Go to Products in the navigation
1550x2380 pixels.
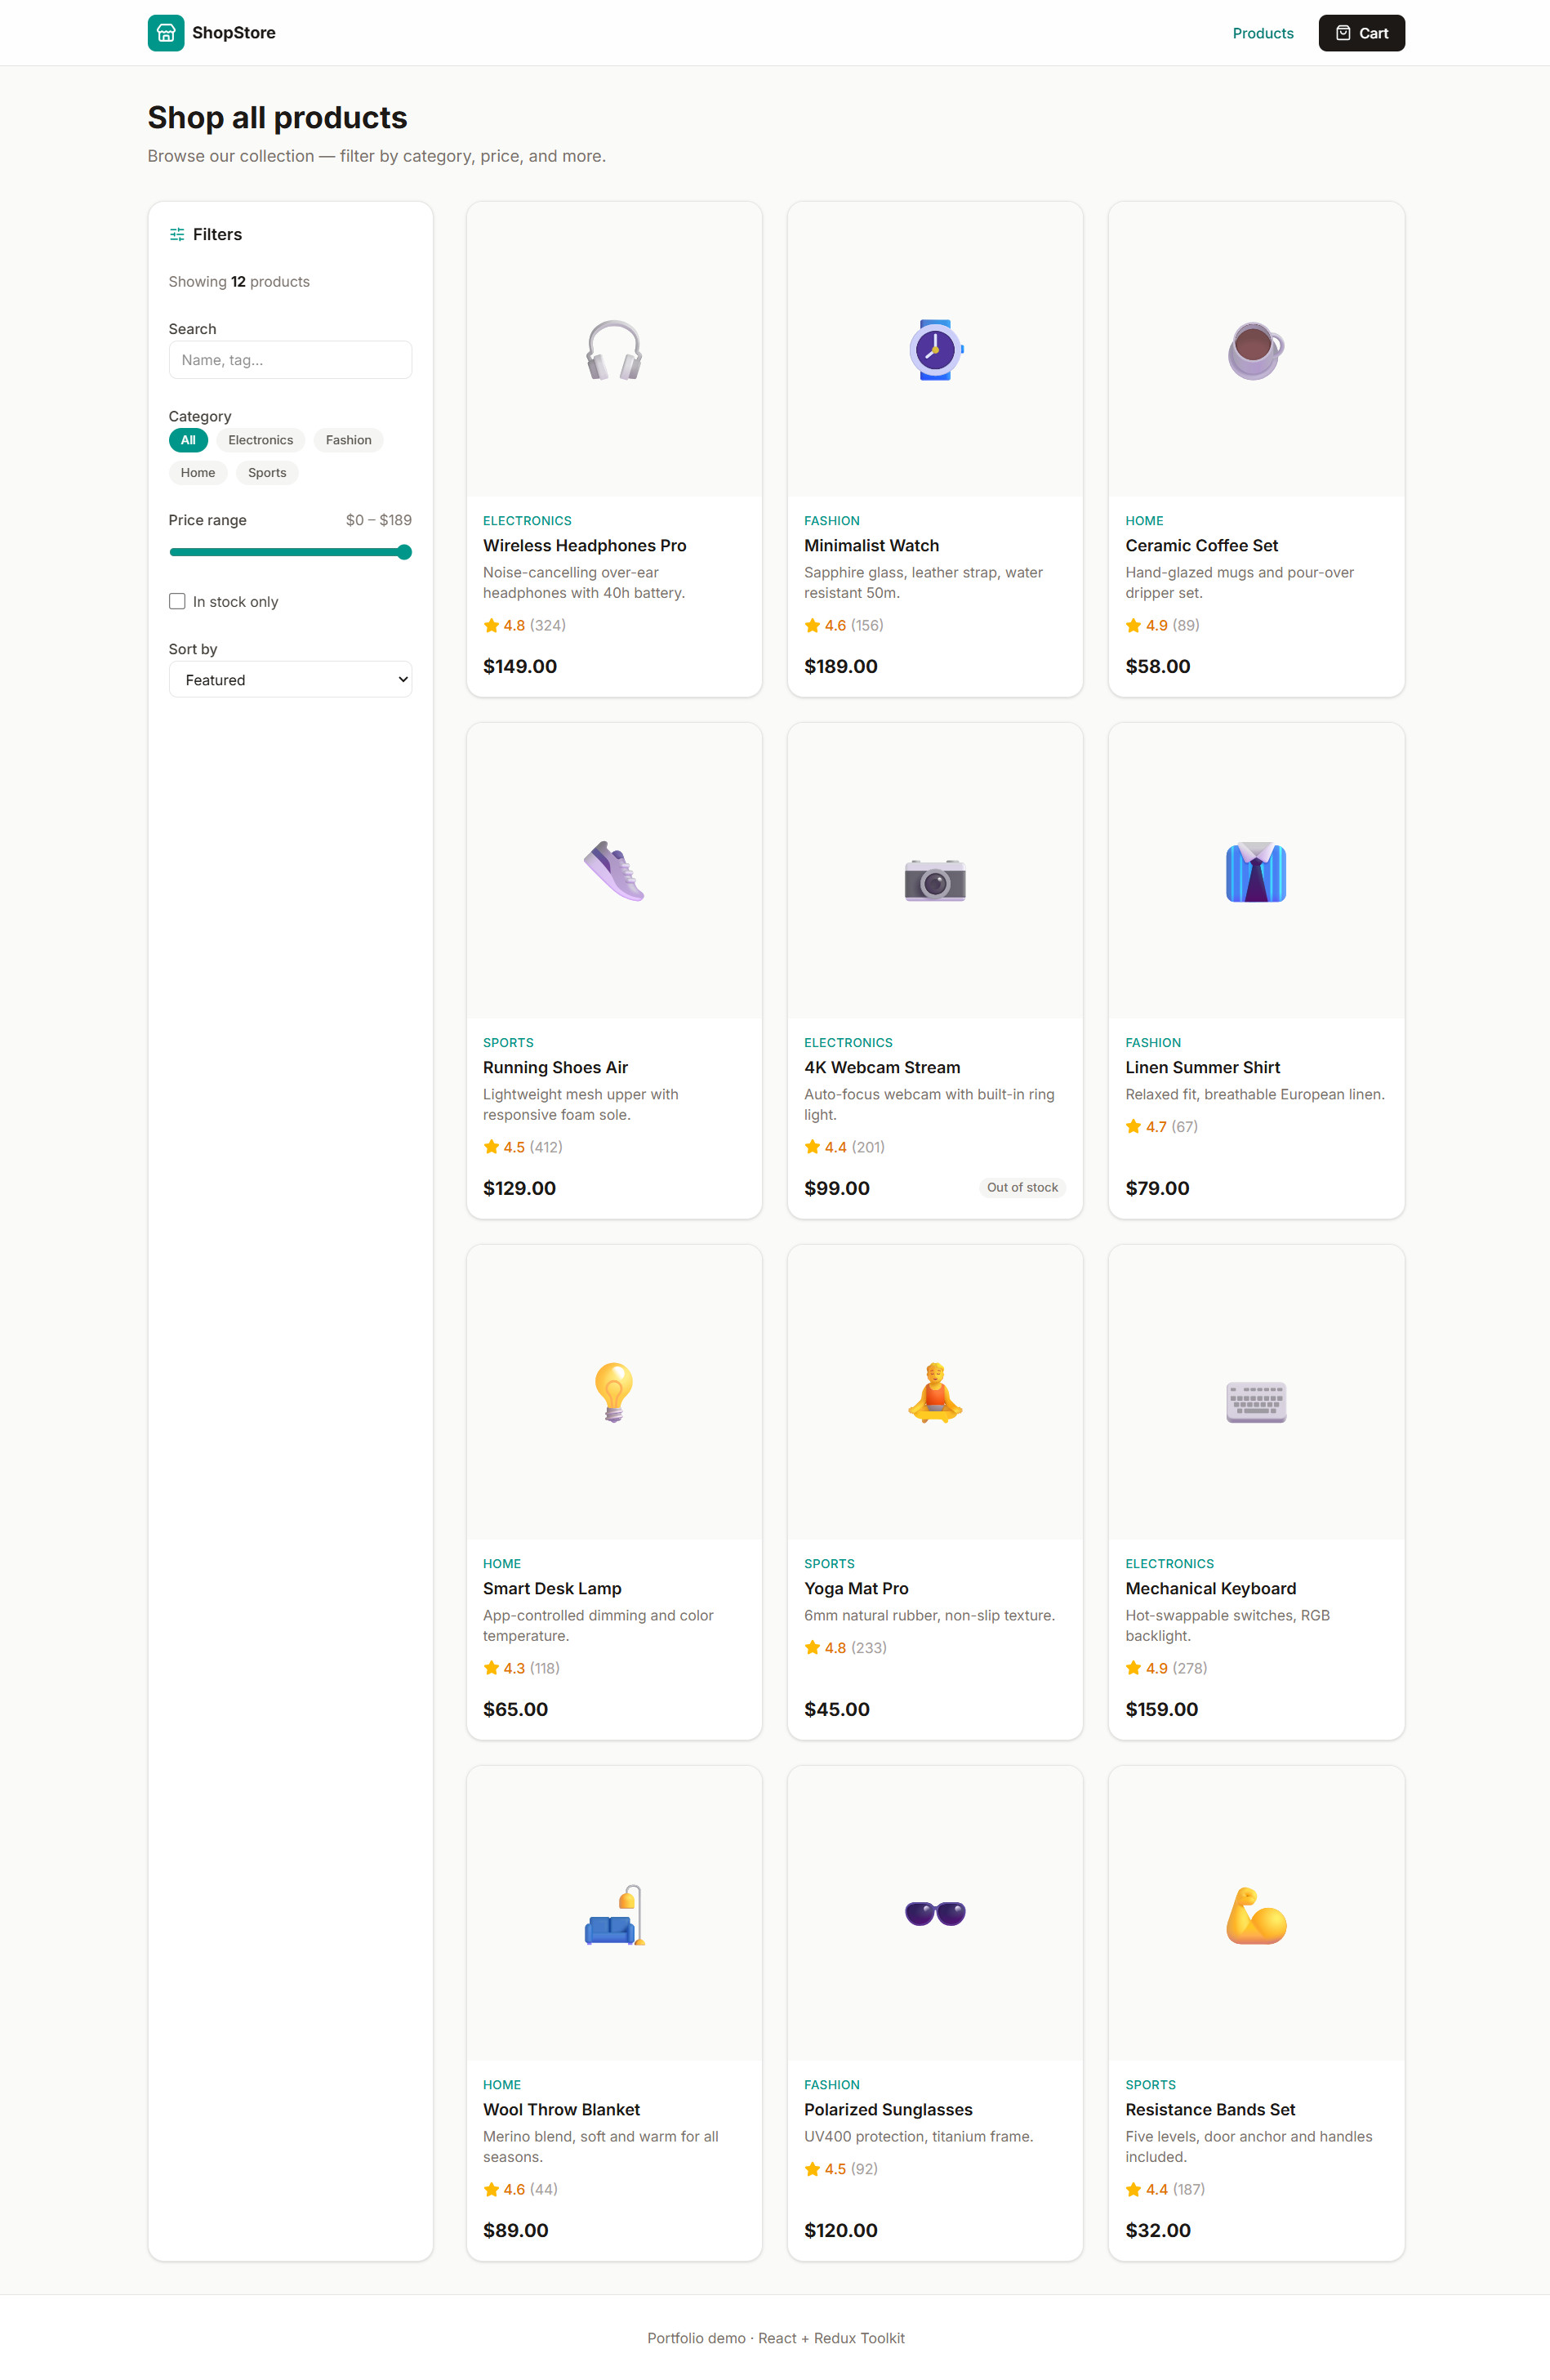1262,33
